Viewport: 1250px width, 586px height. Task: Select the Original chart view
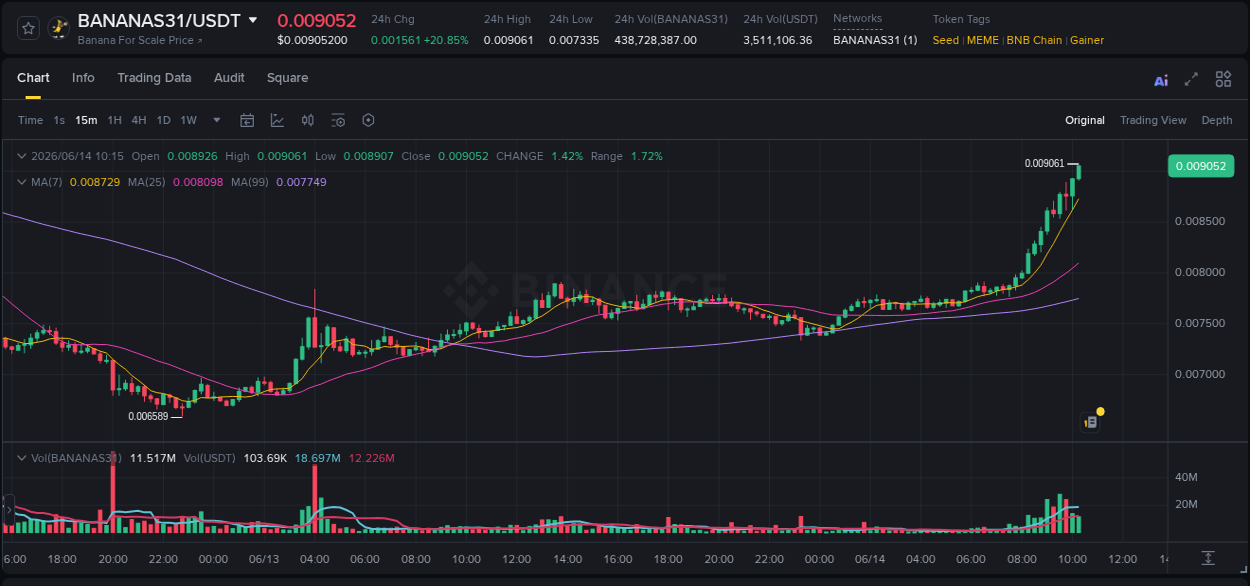click(x=1085, y=120)
